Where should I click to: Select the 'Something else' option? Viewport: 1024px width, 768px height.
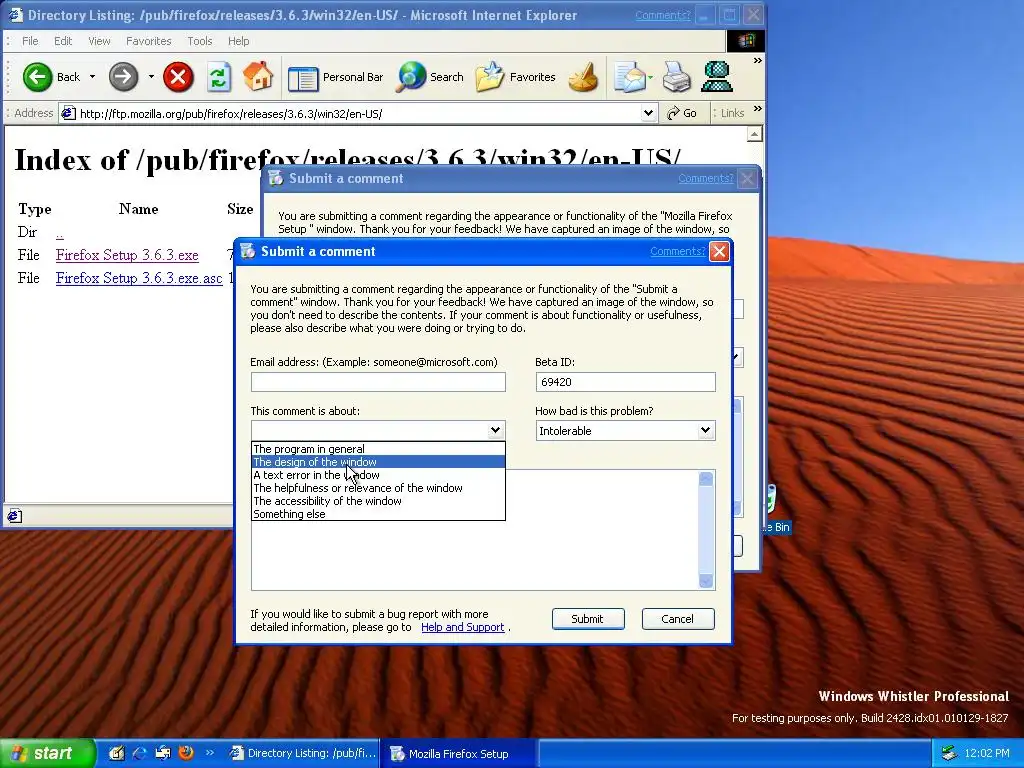click(378, 514)
